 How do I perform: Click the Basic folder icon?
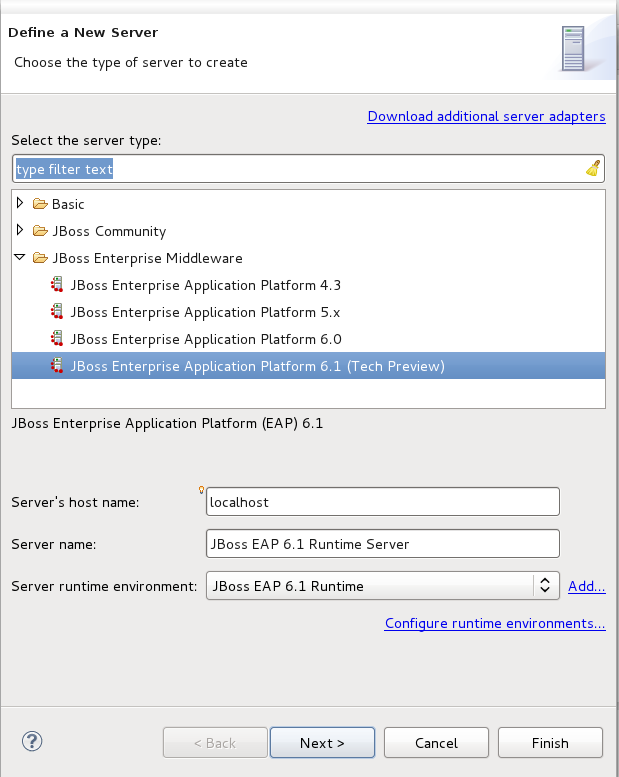coord(40,204)
